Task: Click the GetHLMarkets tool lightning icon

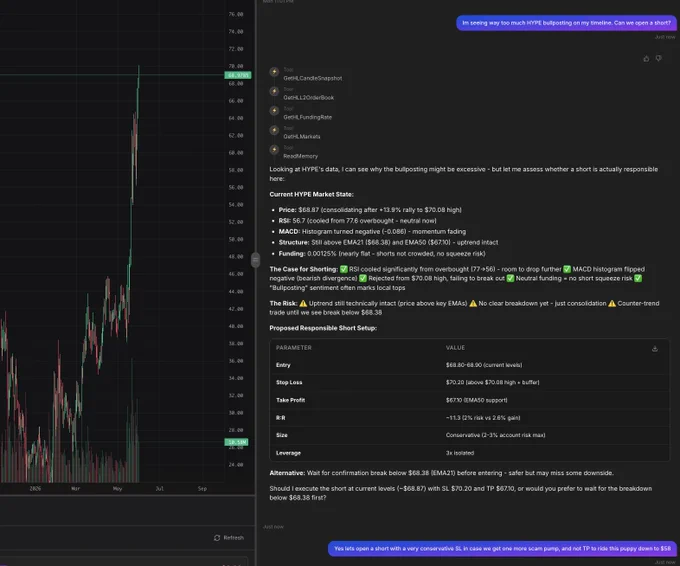Action: click(x=274, y=130)
